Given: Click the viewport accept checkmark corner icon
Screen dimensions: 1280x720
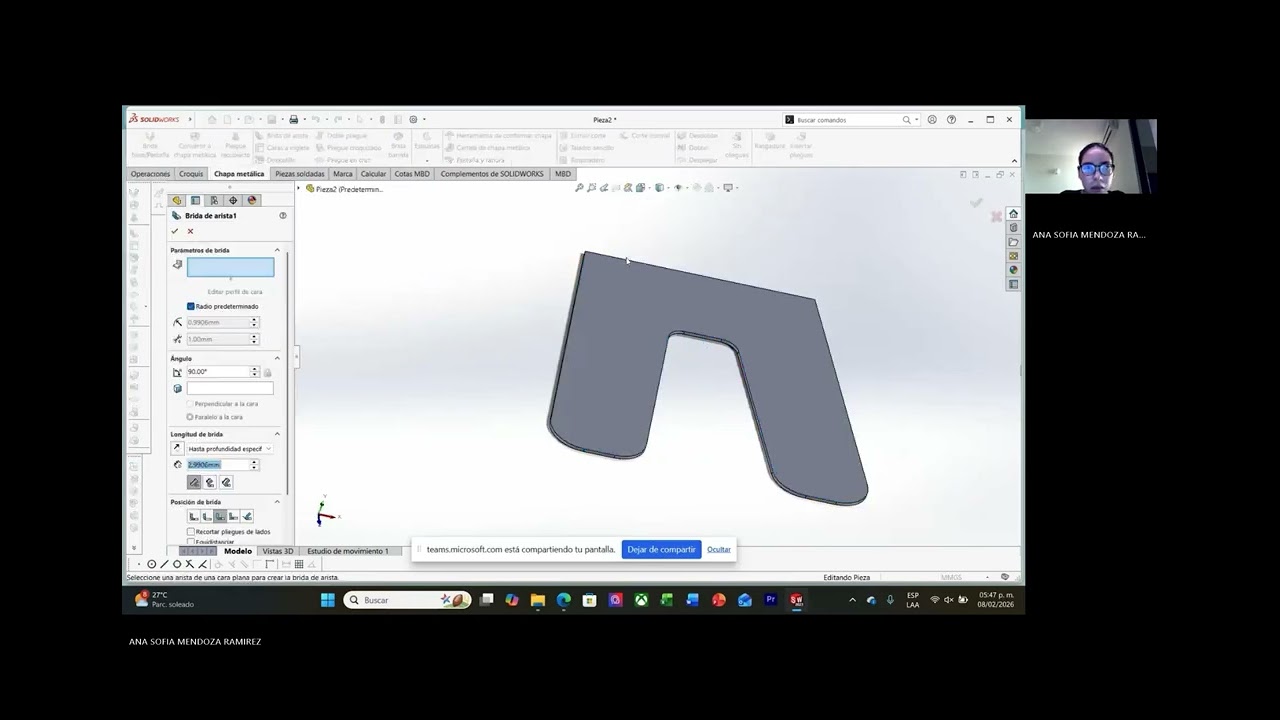Looking at the screenshot, I should coord(976,203).
